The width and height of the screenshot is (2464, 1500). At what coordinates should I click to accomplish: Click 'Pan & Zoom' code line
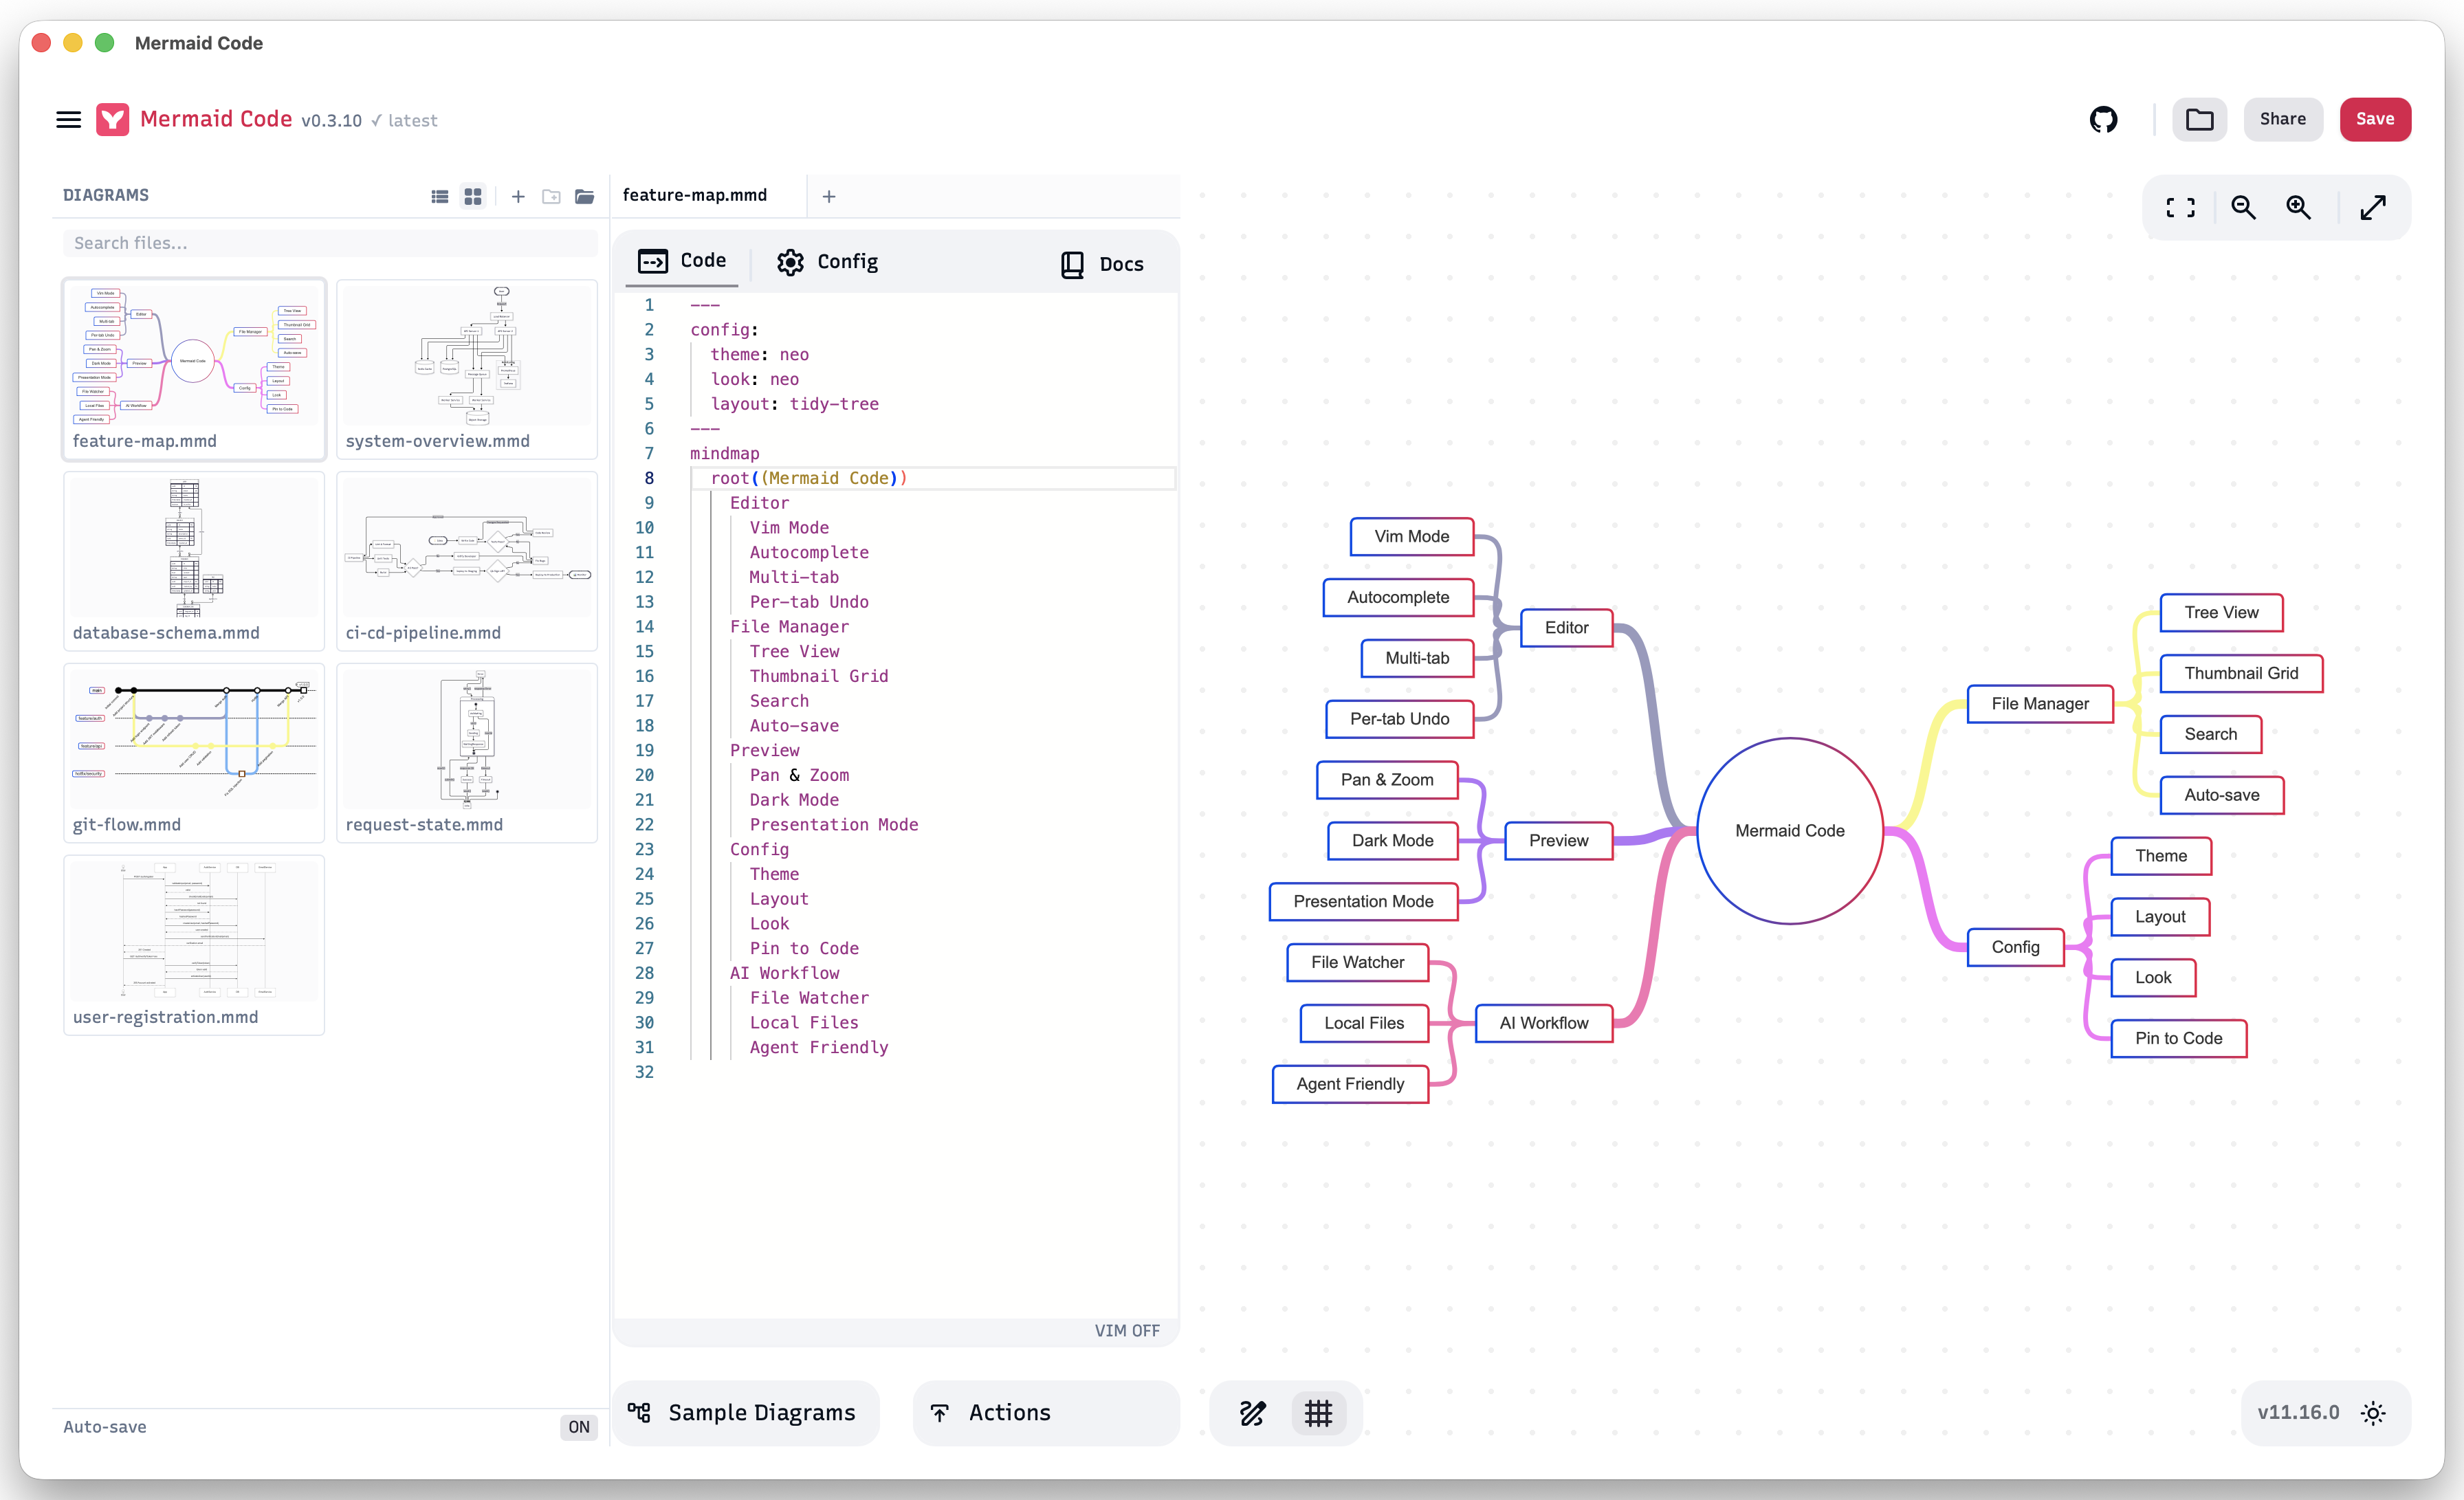coord(799,775)
